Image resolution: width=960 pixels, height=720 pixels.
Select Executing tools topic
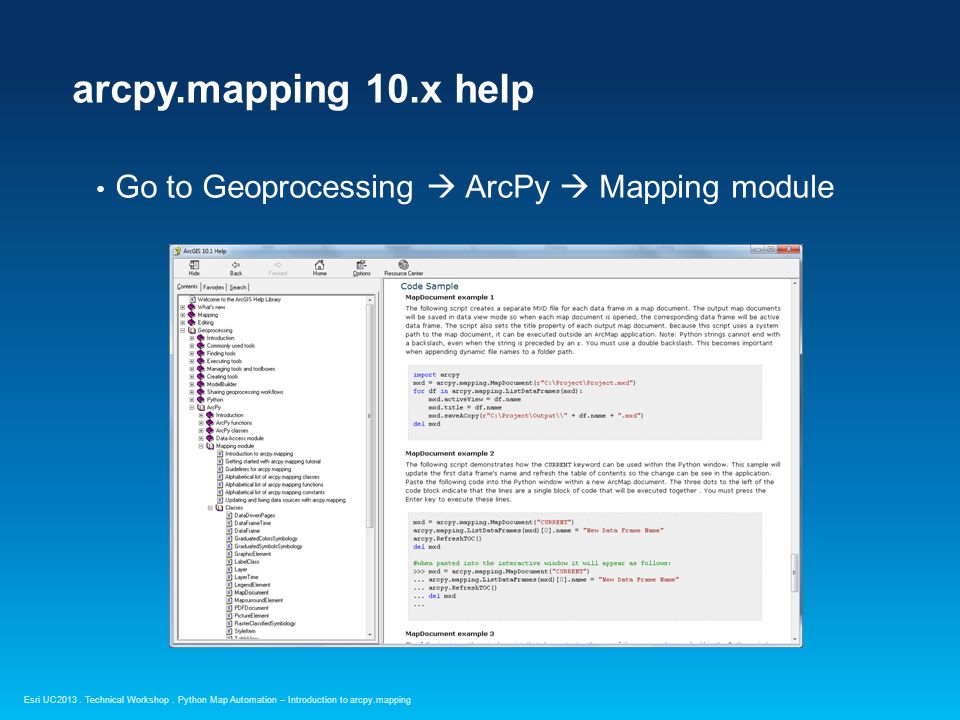(224, 361)
